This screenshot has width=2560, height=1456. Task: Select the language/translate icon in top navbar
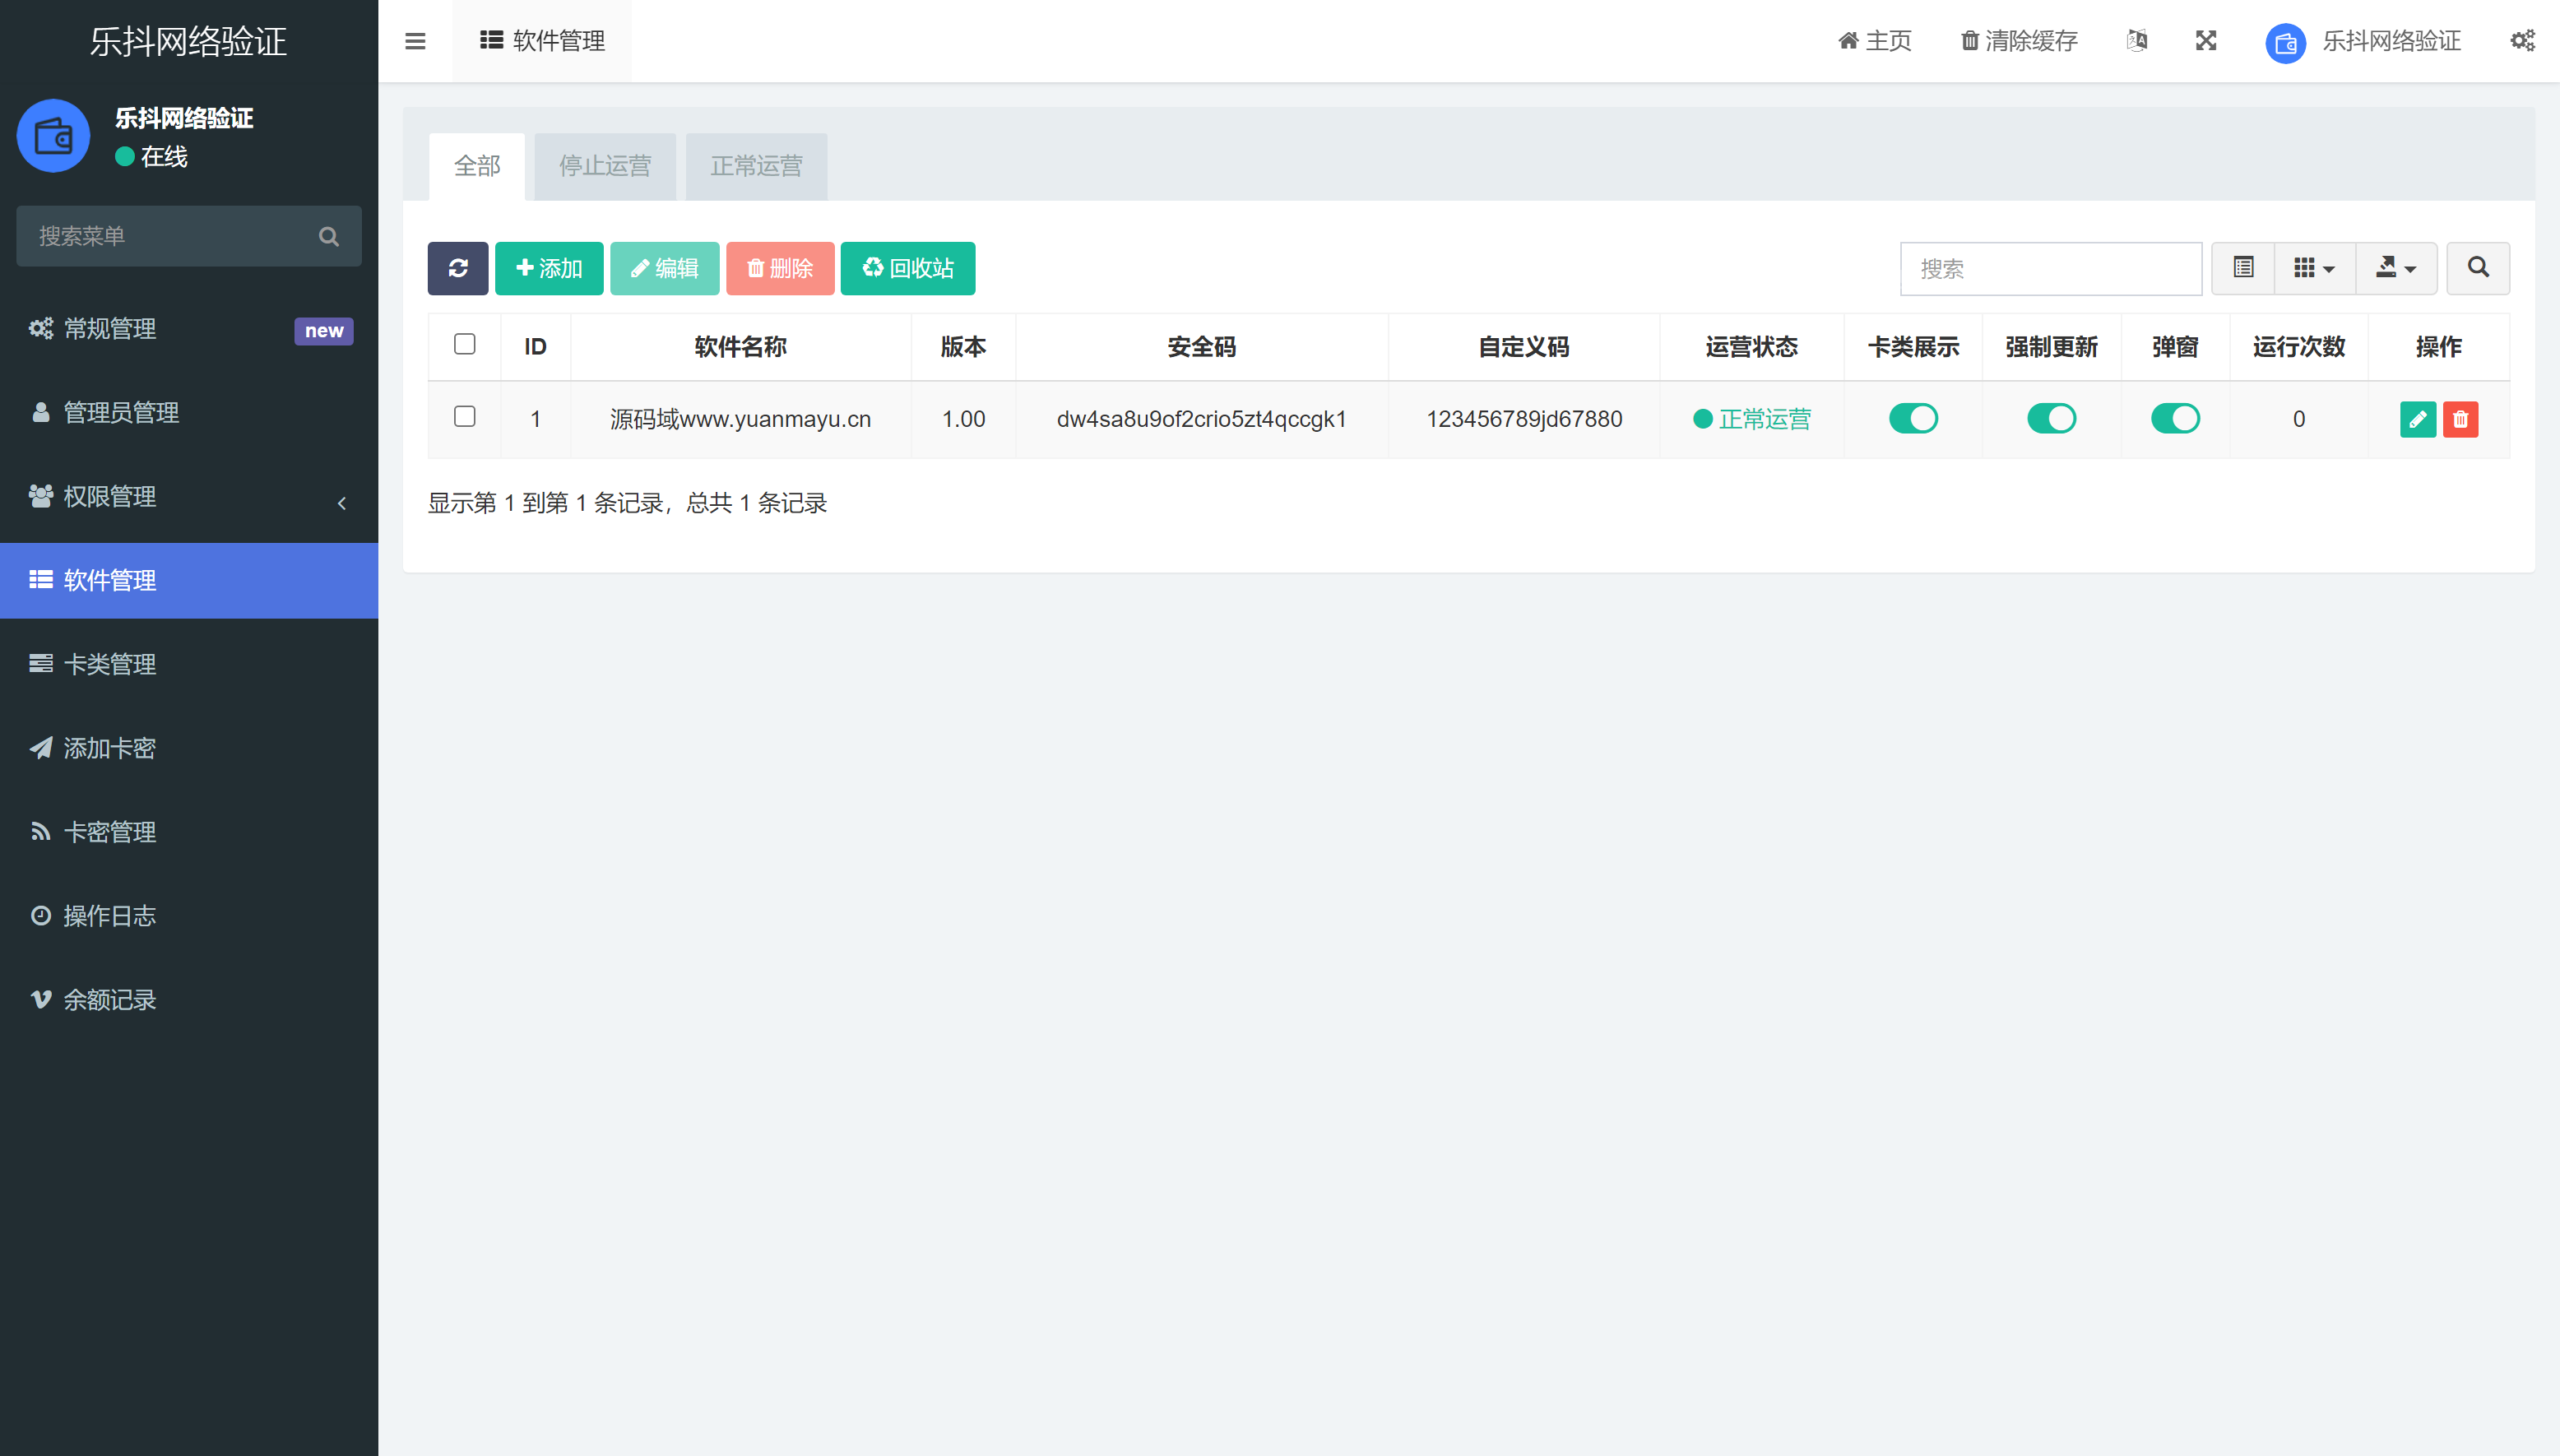(2137, 41)
